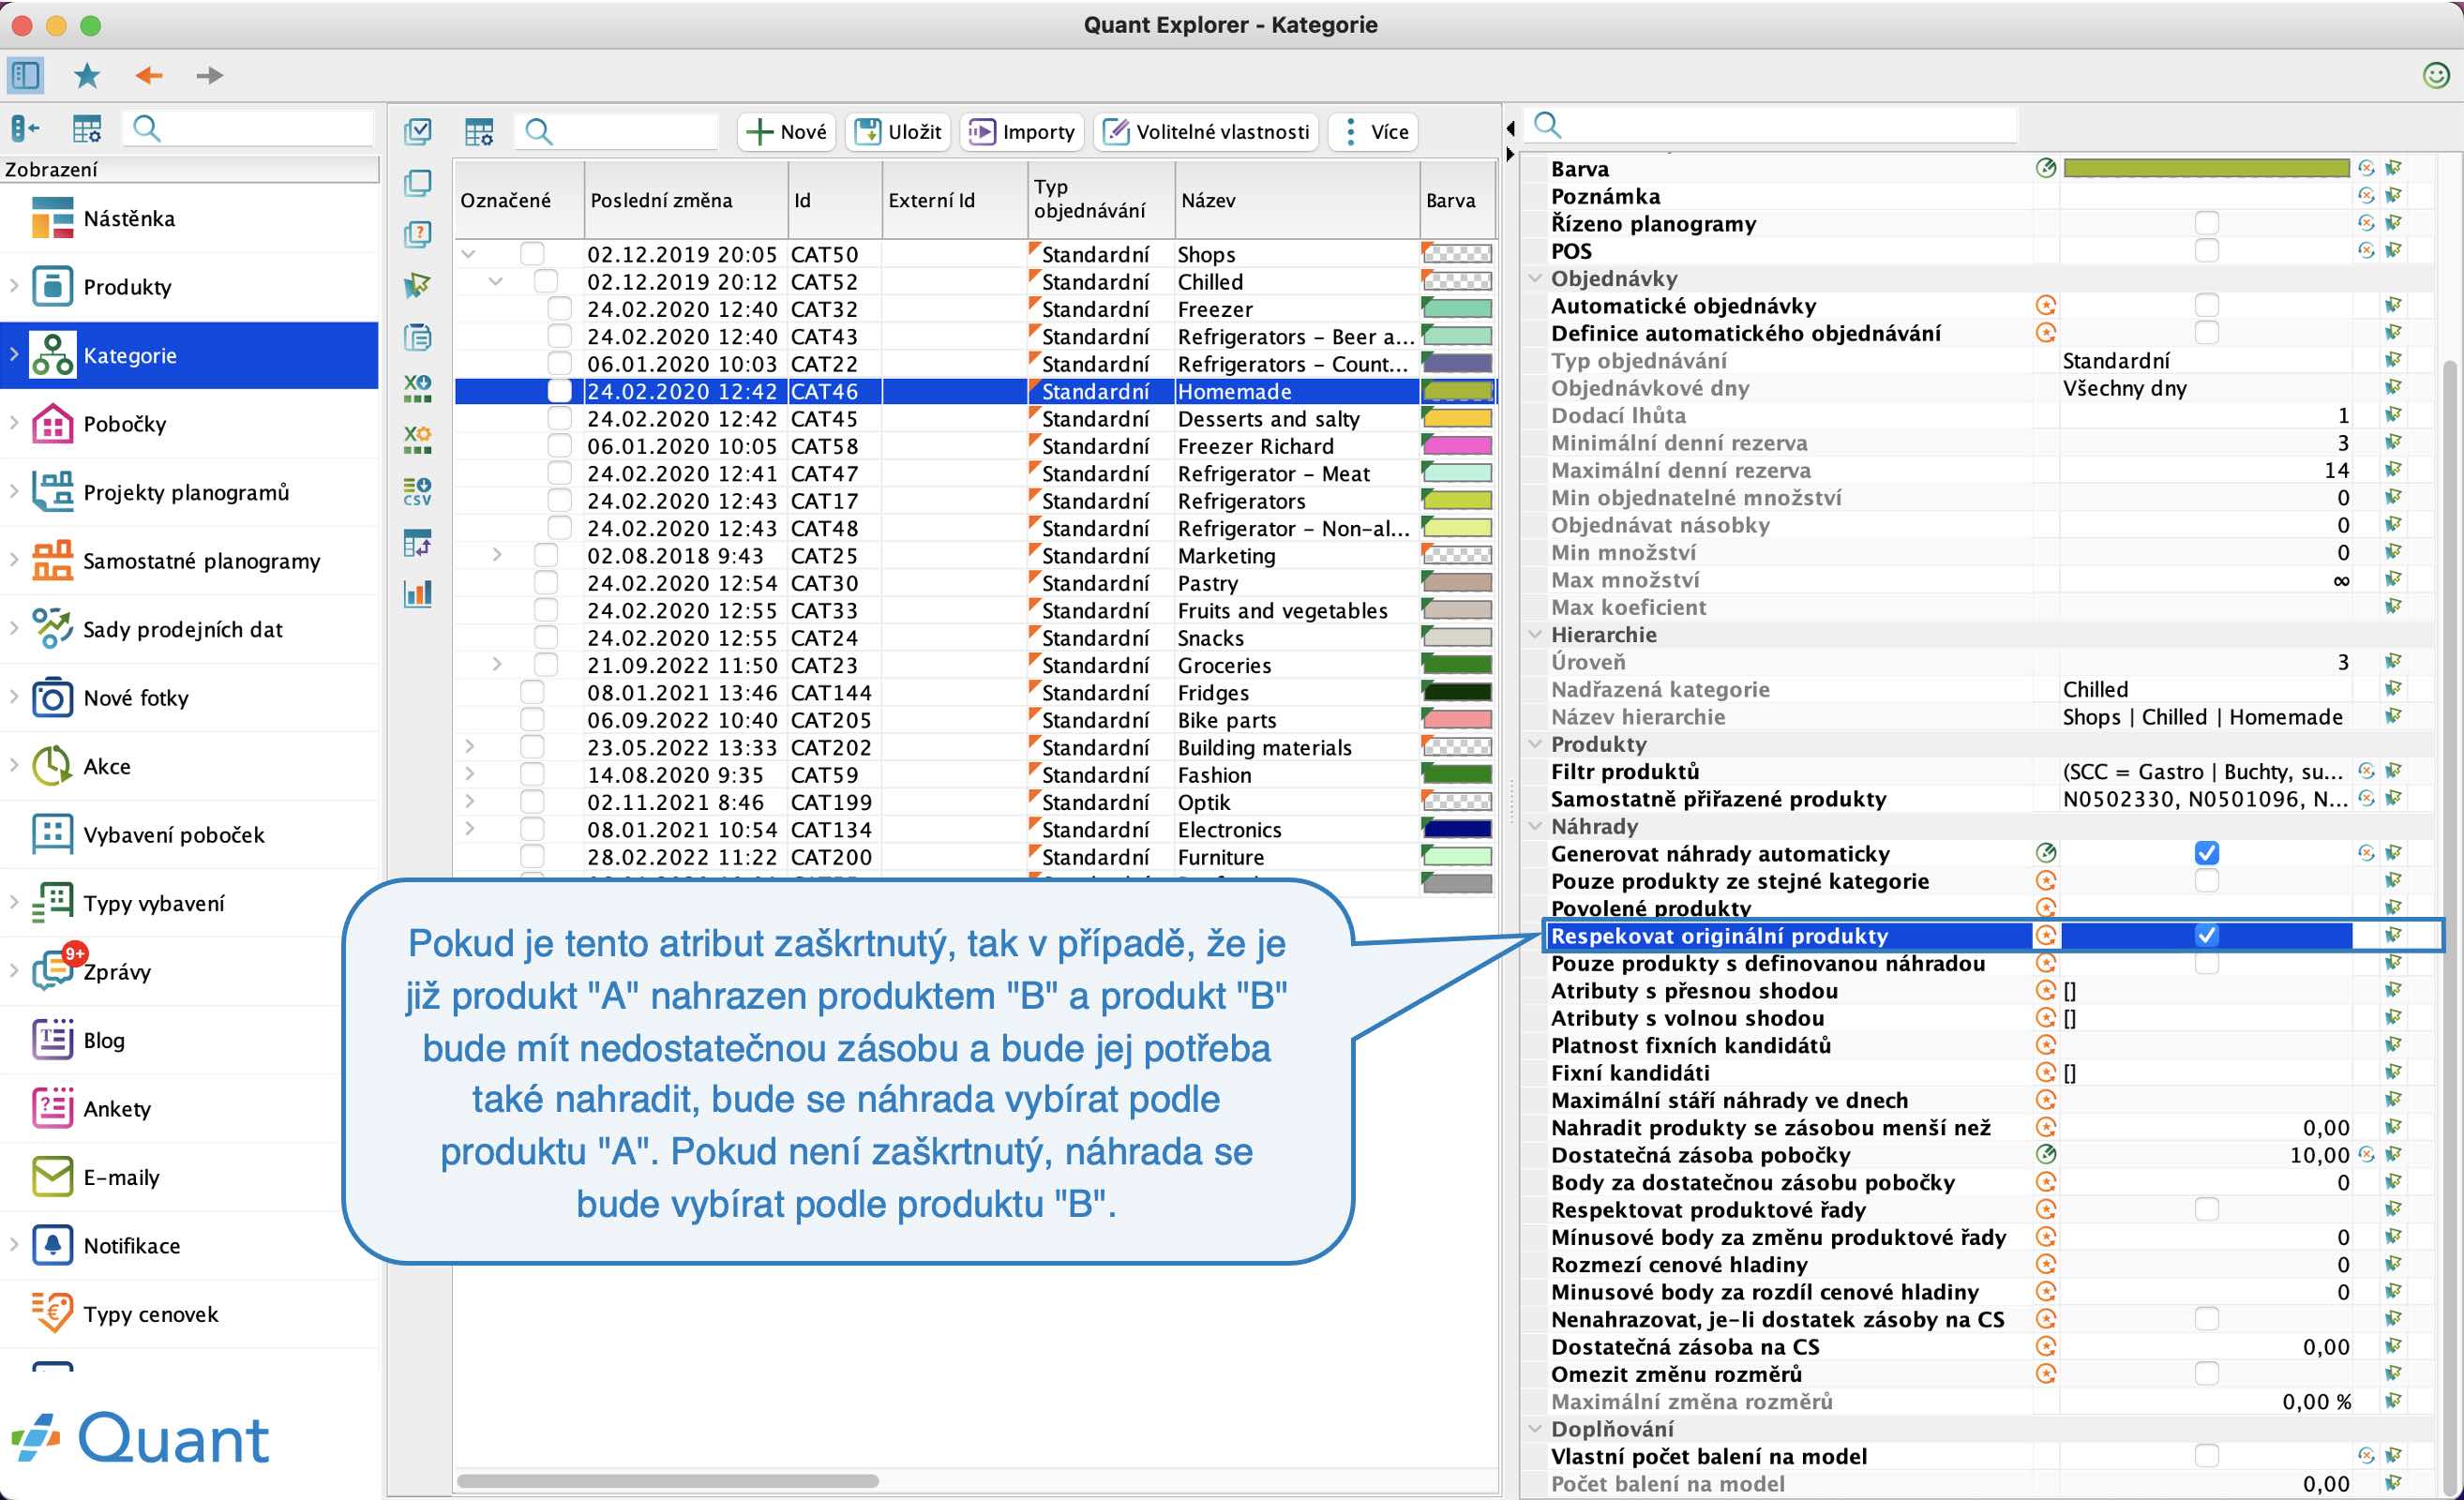Select the Desserts and salty row
The height and width of the screenshot is (1500, 2464).
point(975,418)
